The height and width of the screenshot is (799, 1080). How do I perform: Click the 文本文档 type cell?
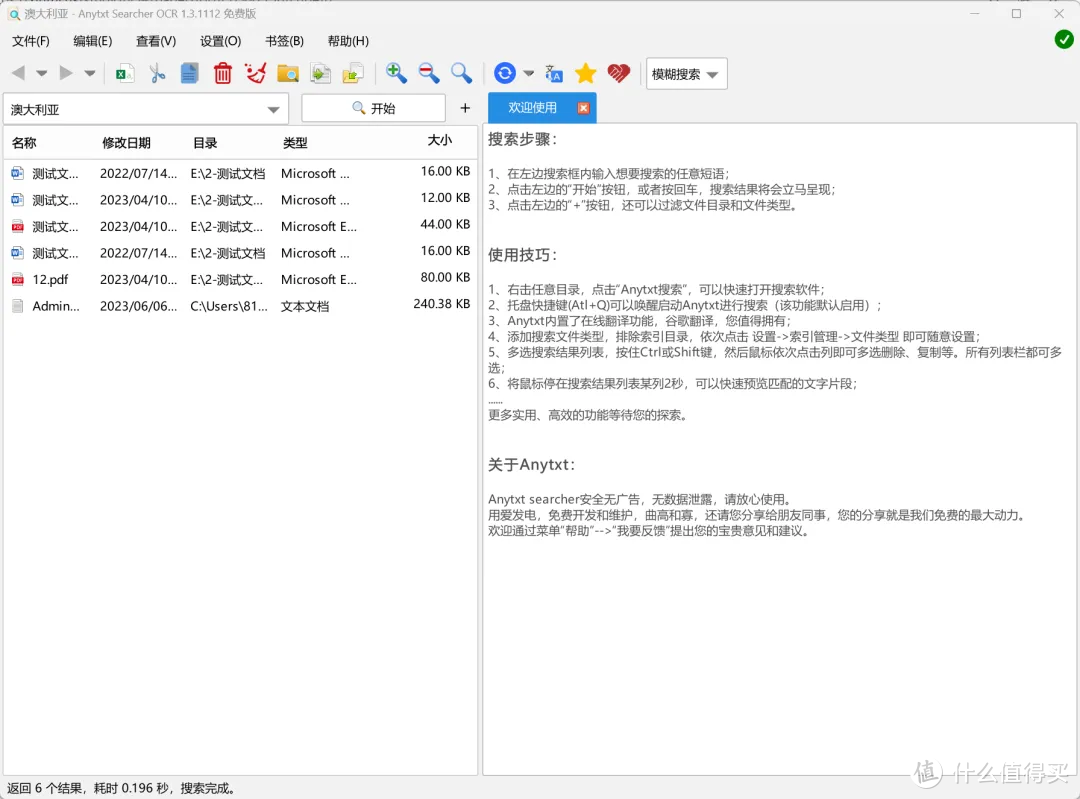[x=305, y=307]
